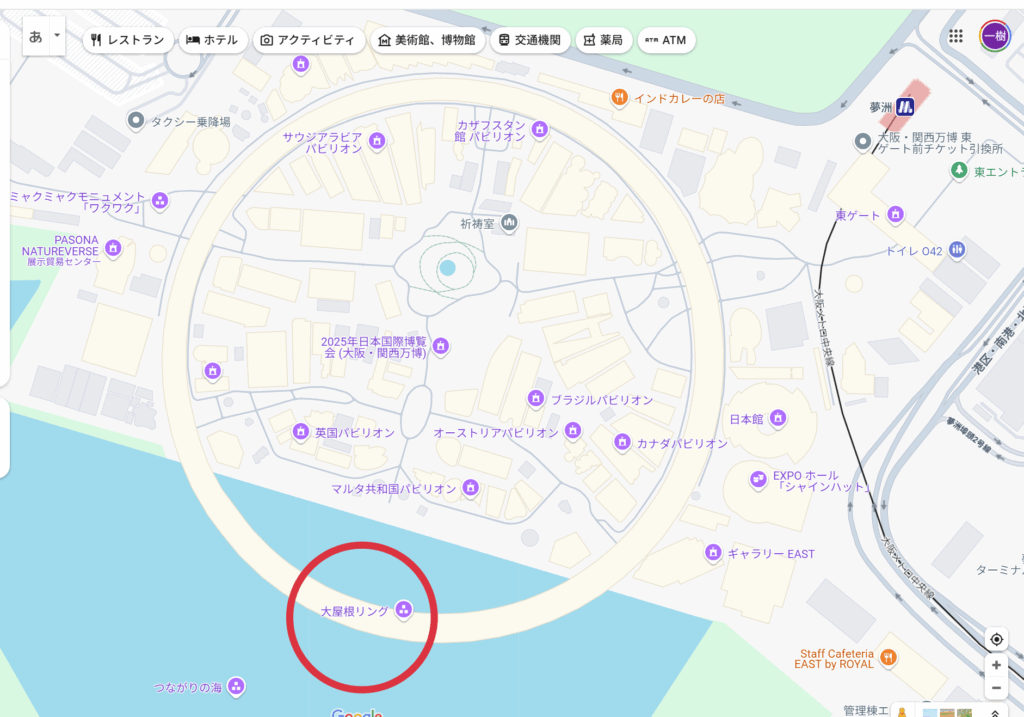Viewport: 1024px width, 717px height.
Task: Toggle the ATM filter chip
Action: pos(666,40)
